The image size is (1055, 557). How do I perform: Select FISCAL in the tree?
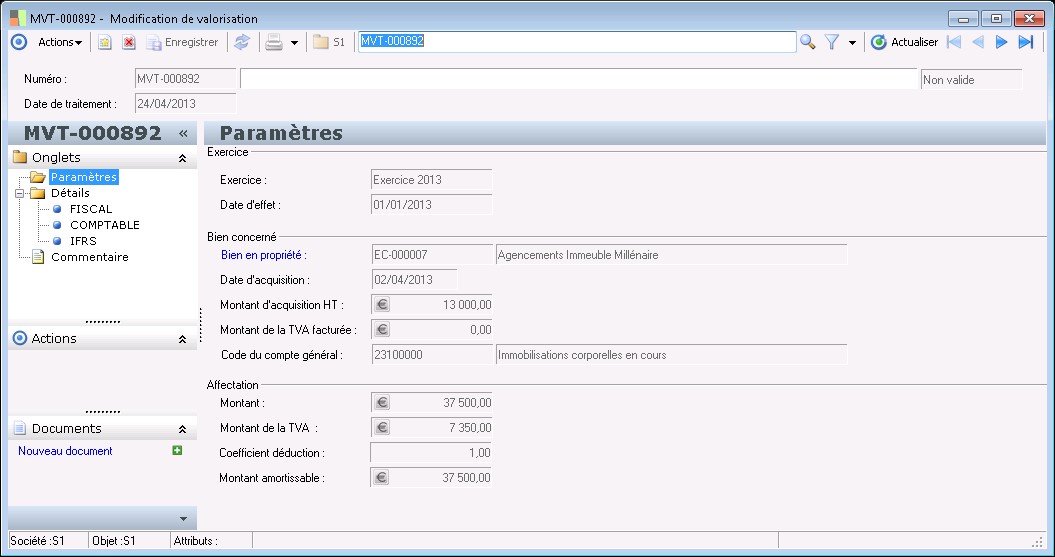[x=91, y=209]
